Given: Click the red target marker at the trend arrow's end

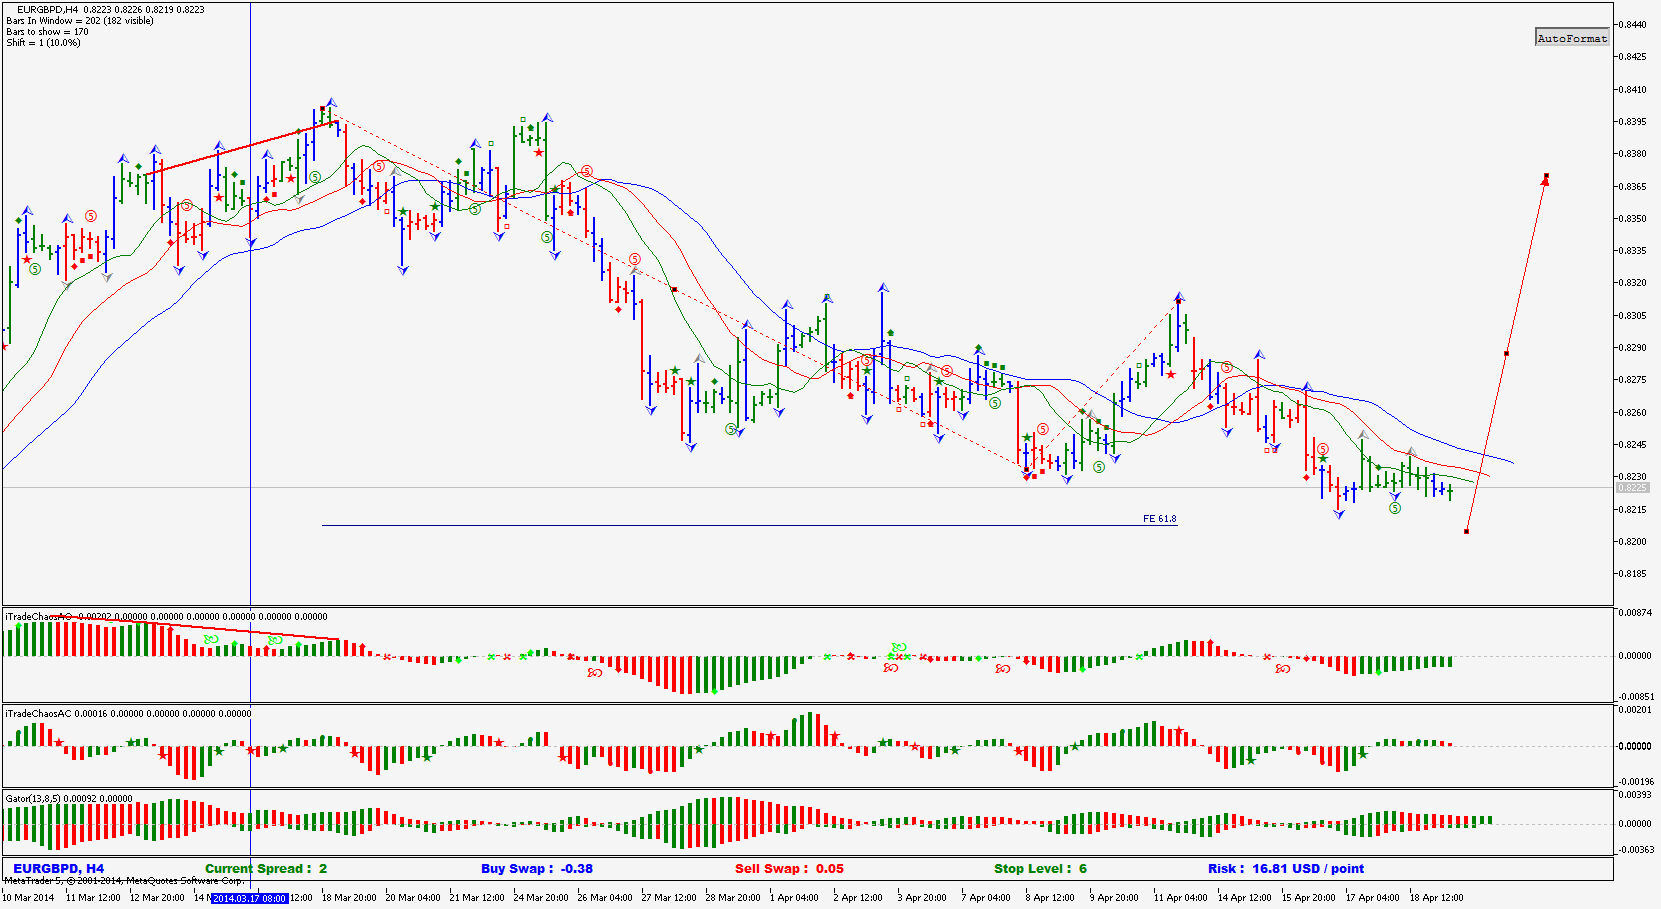Looking at the screenshot, I should pos(1546,177).
